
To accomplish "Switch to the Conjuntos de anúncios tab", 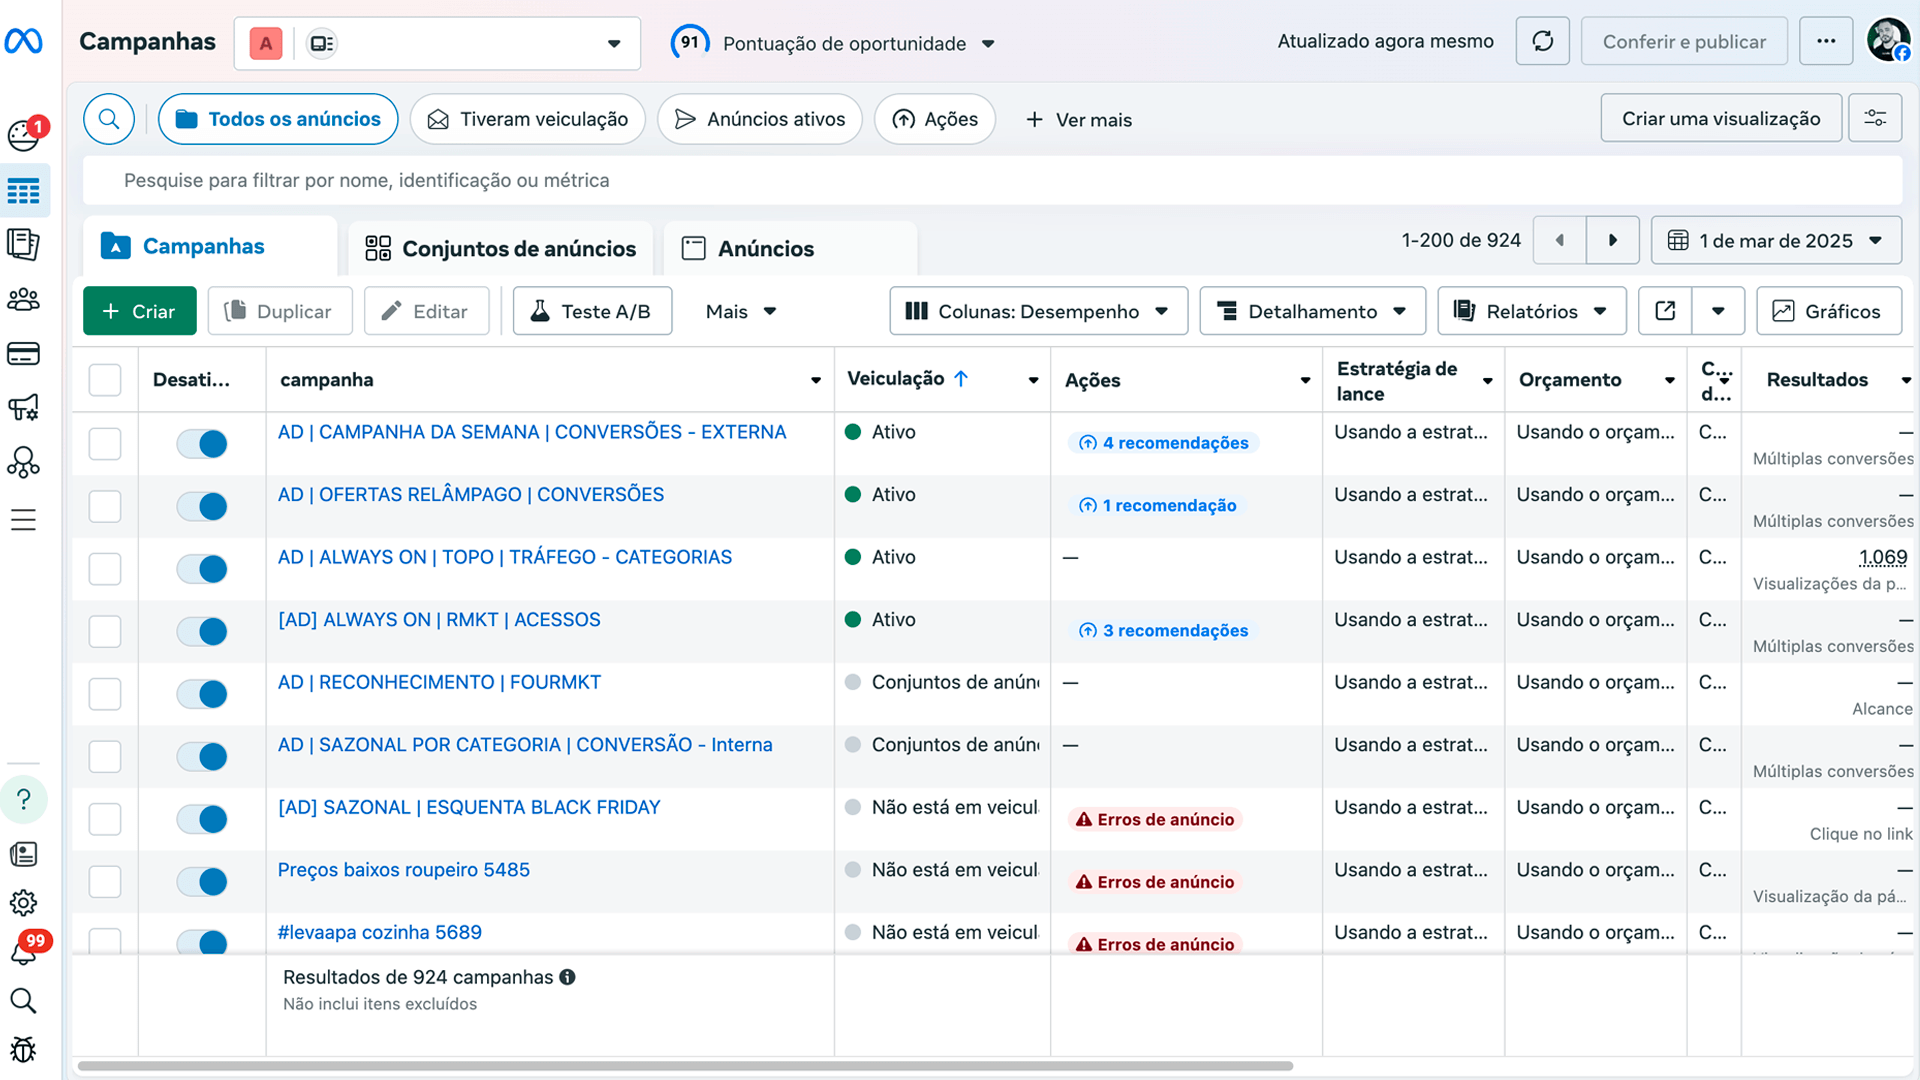I will (x=500, y=248).
